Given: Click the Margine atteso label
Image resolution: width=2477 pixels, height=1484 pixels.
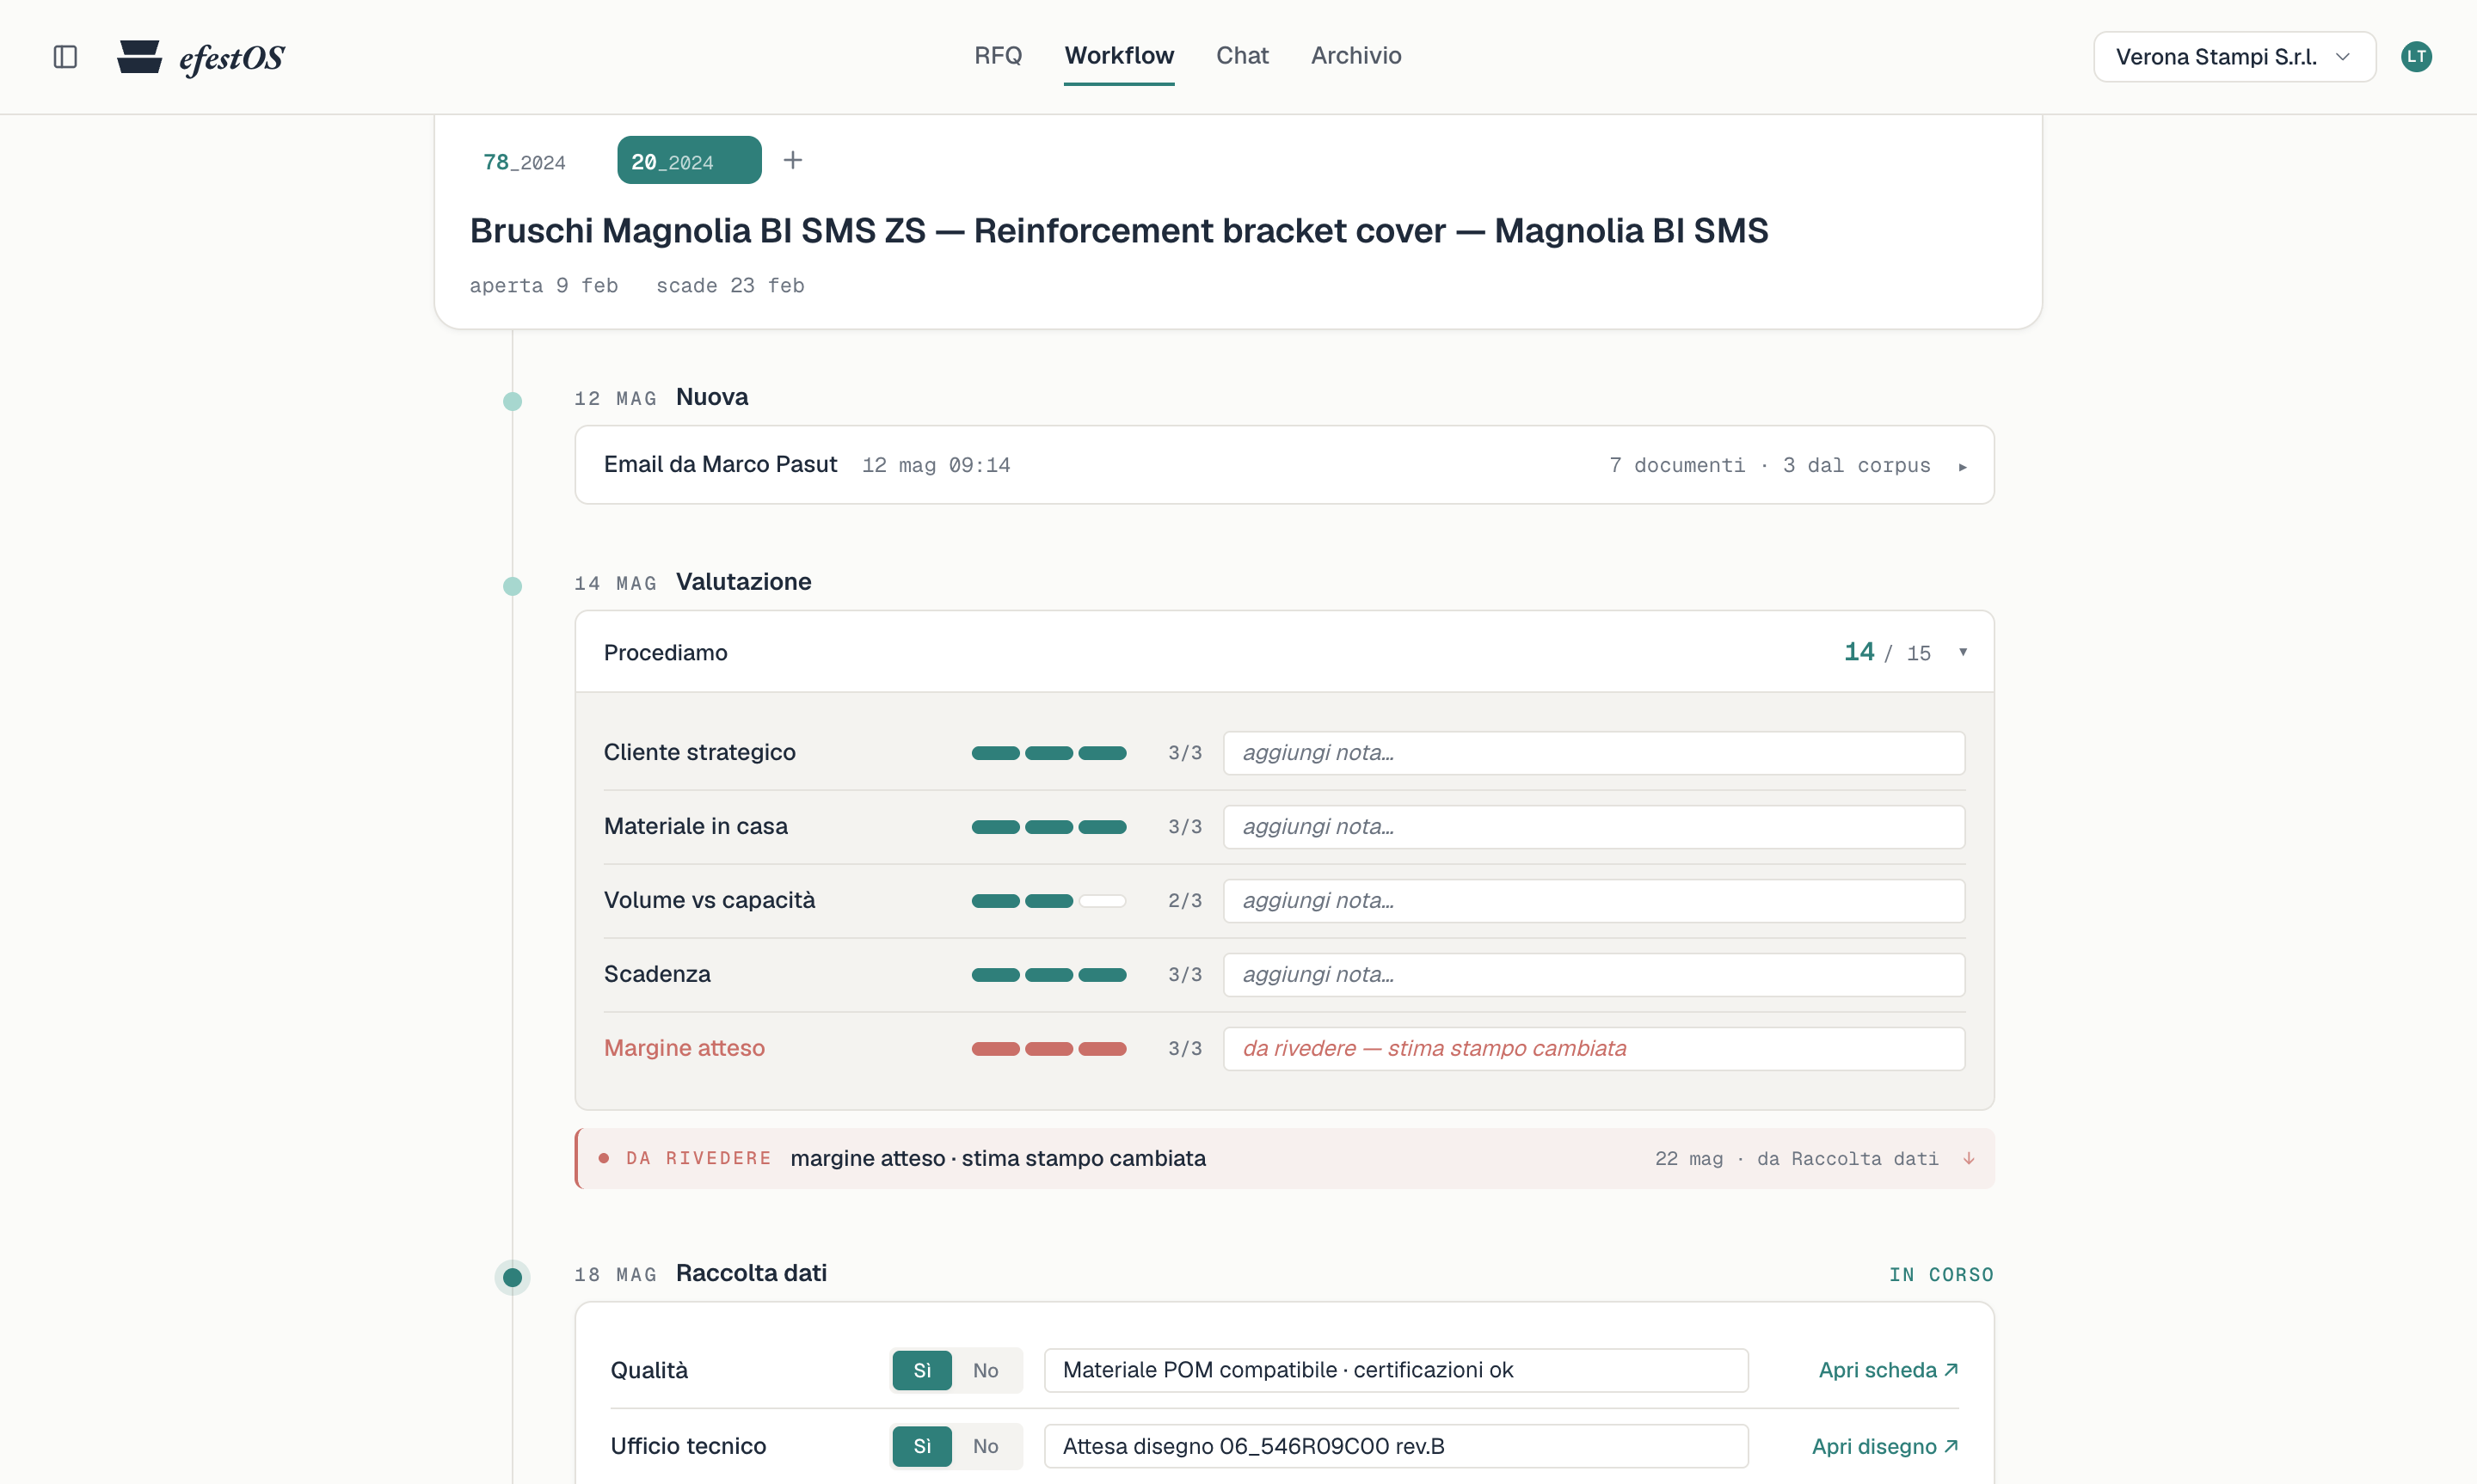Looking at the screenshot, I should pyautogui.click(x=684, y=1048).
